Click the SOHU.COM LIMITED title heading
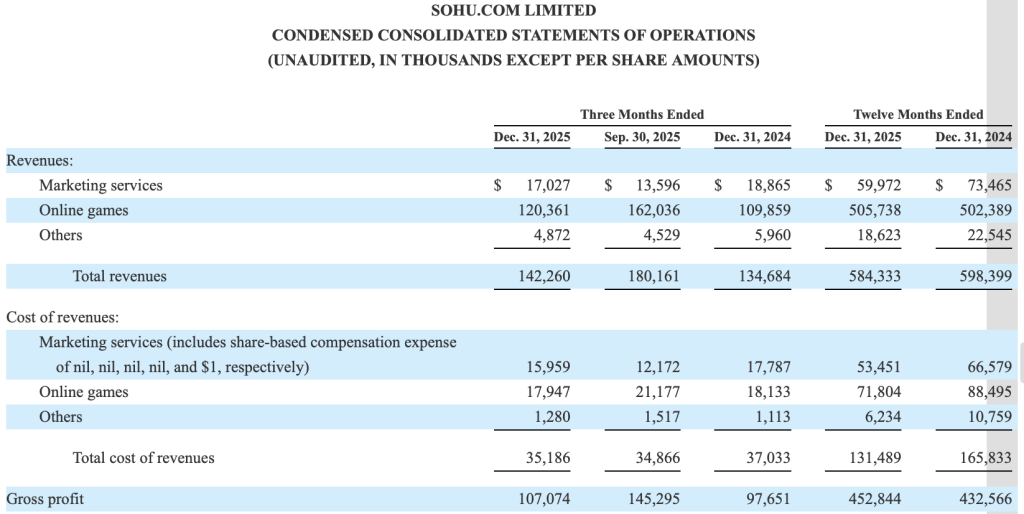The width and height of the screenshot is (1024, 514). point(513,11)
